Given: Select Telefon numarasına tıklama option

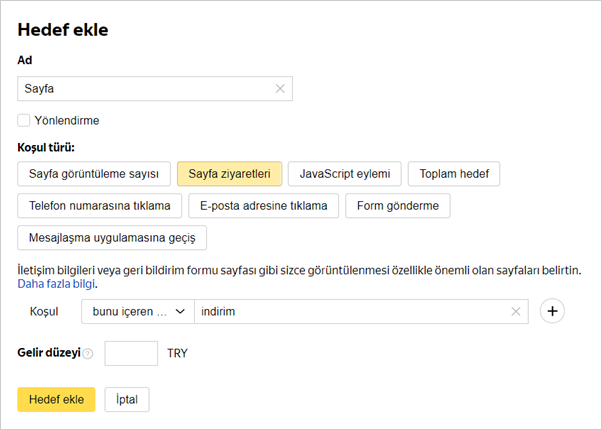Looking at the screenshot, I should pos(99,206).
